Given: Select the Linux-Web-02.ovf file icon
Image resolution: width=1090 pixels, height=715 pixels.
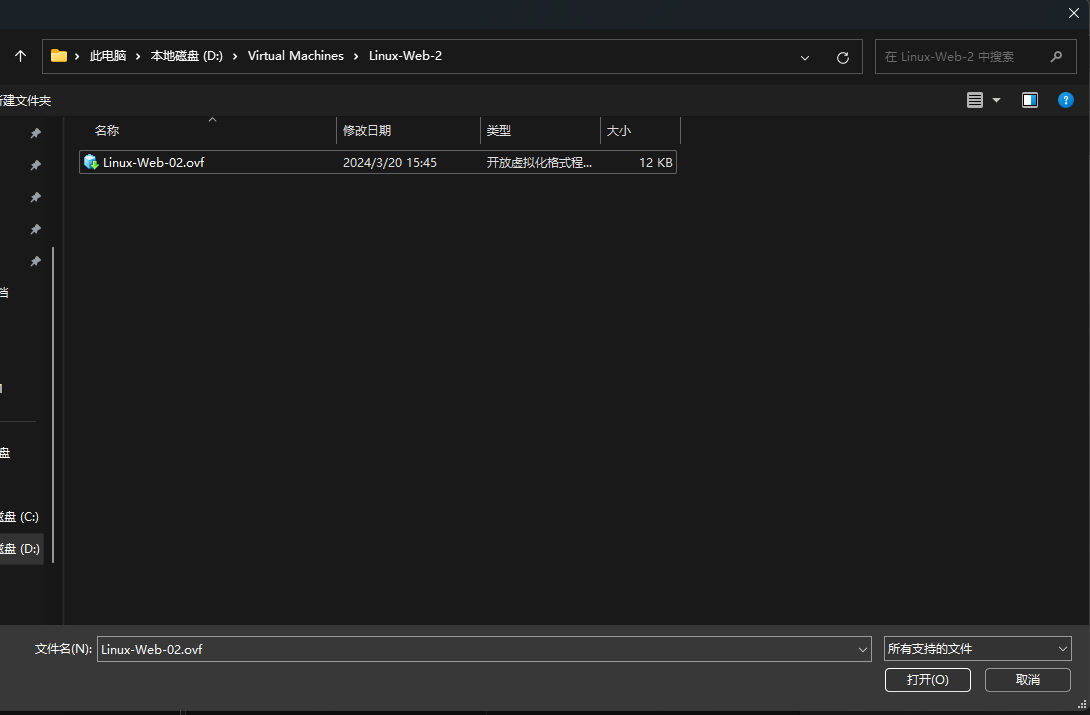Looking at the screenshot, I should pos(91,162).
